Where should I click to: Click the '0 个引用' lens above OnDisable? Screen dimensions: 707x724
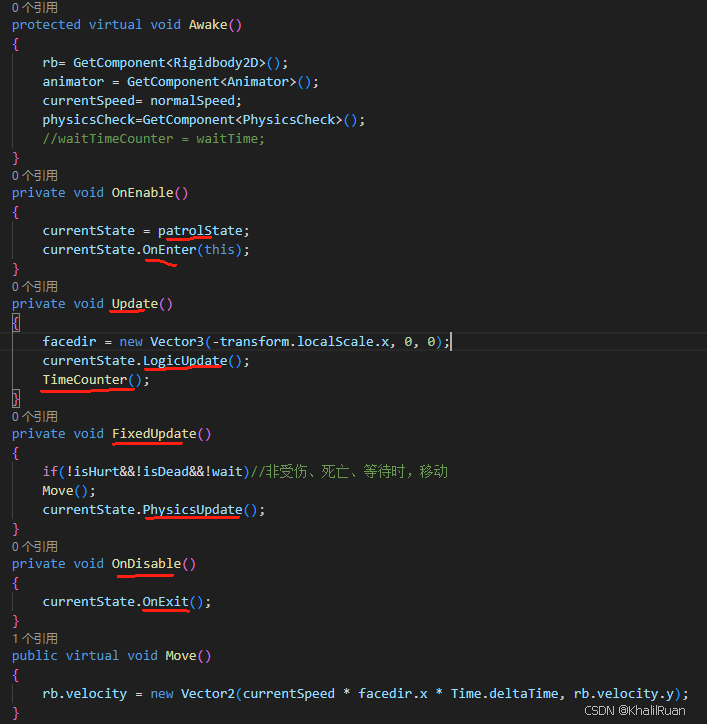(35, 547)
